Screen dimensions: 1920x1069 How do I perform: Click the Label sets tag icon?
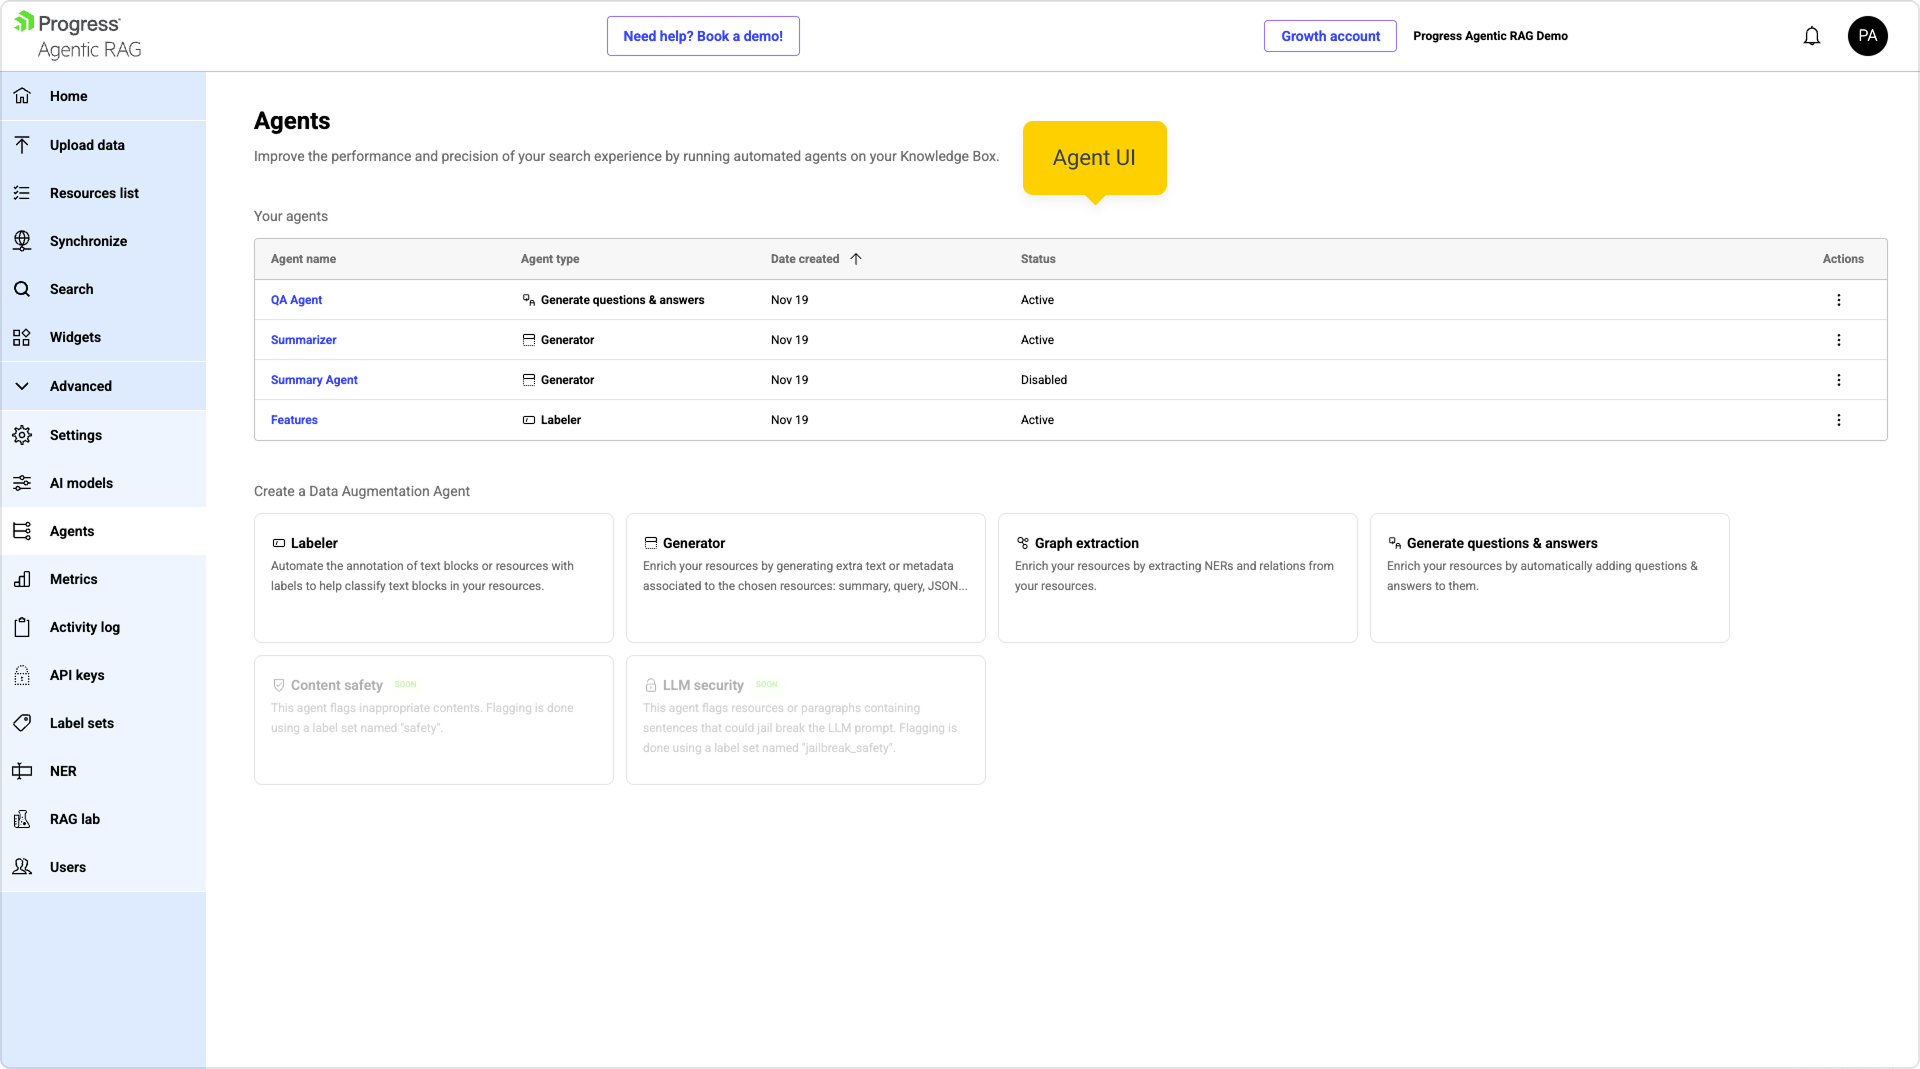[x=22, y=723]
